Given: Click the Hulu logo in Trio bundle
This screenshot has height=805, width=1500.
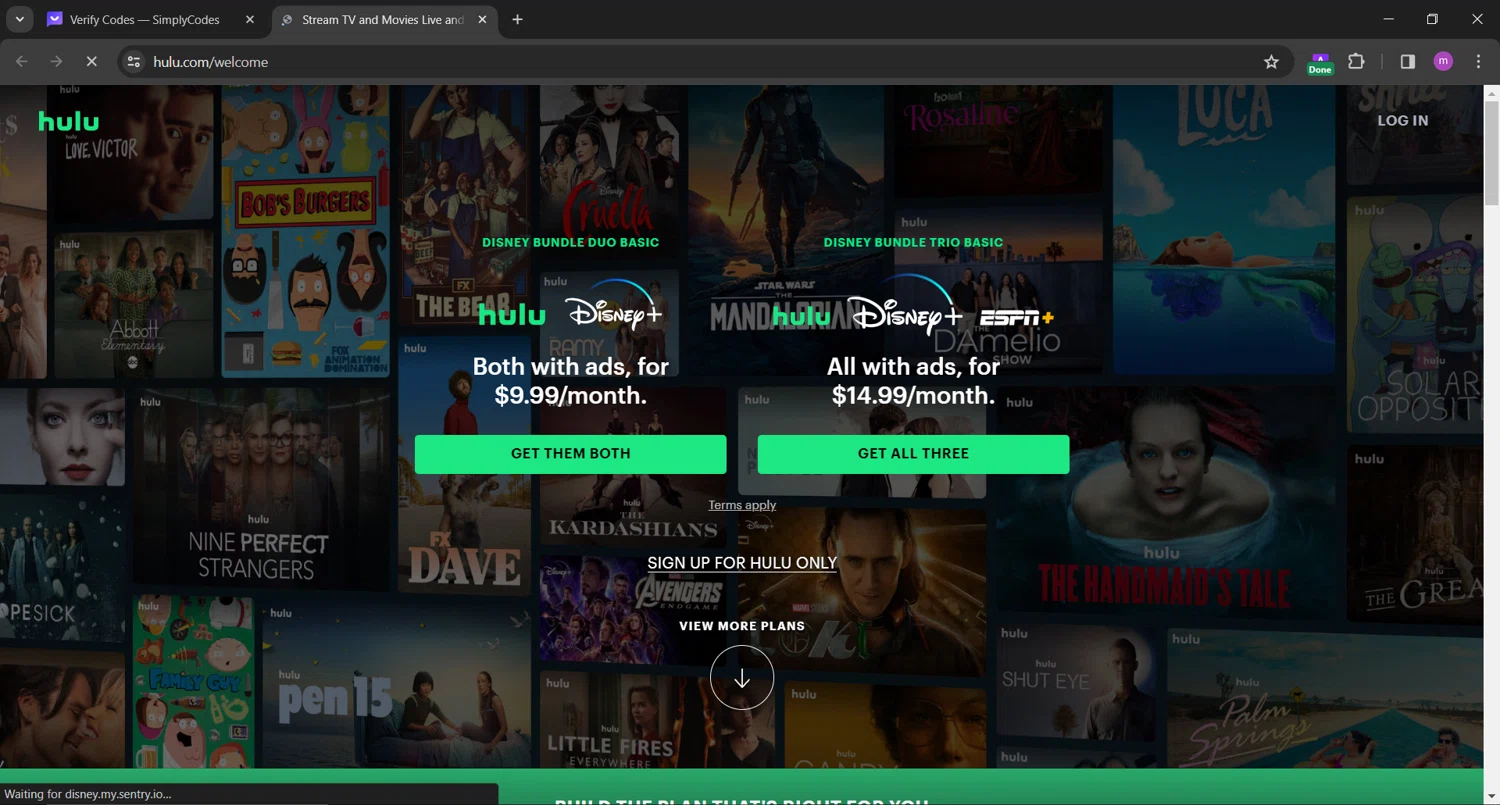Looking at the screenshot, I should (x=802, y=316).
